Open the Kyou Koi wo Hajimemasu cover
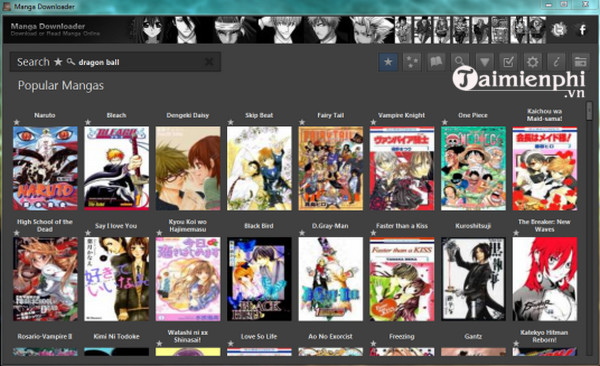This screenshot has width=600, height=366. [188, 279]
